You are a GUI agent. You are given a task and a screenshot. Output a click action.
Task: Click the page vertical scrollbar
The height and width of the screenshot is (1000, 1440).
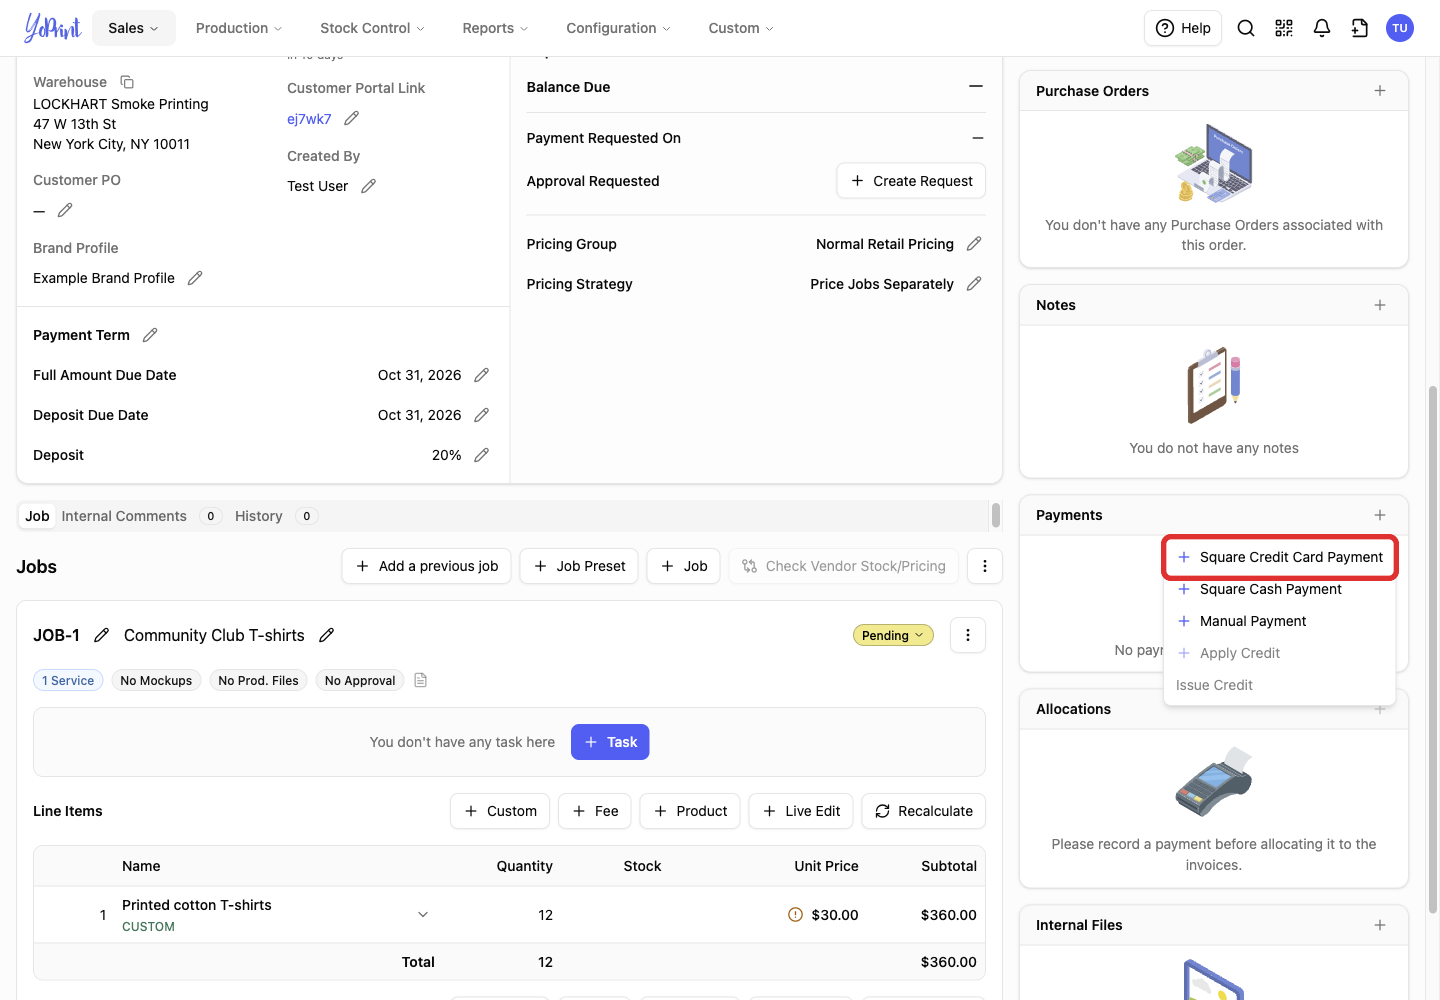click(x=1433, y=650)
